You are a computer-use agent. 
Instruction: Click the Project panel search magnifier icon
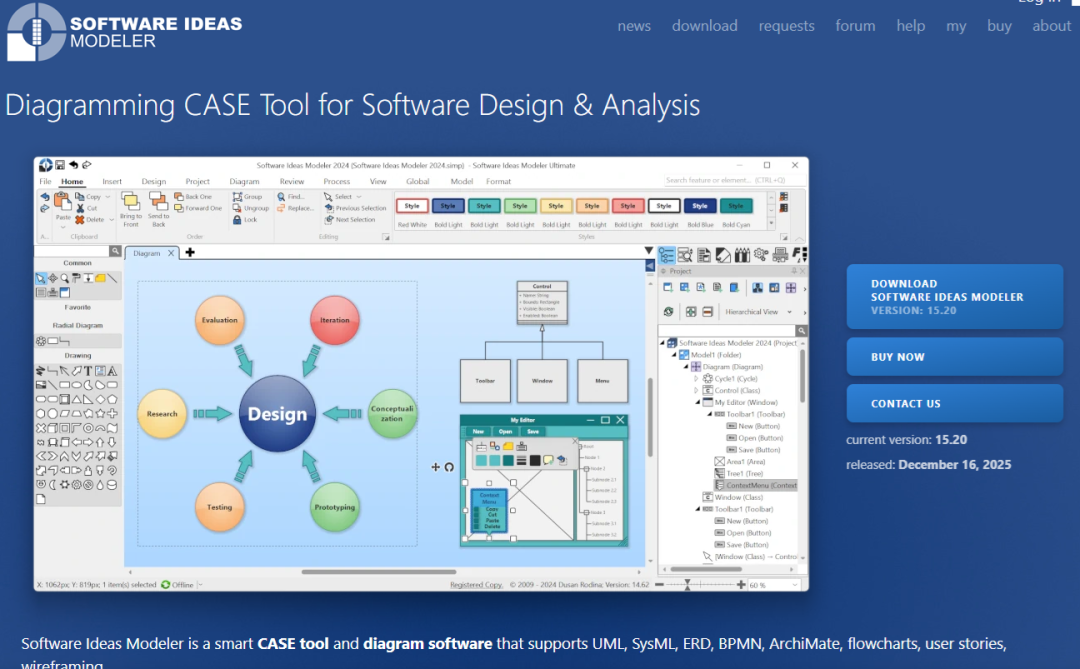(x=801, y=331)
